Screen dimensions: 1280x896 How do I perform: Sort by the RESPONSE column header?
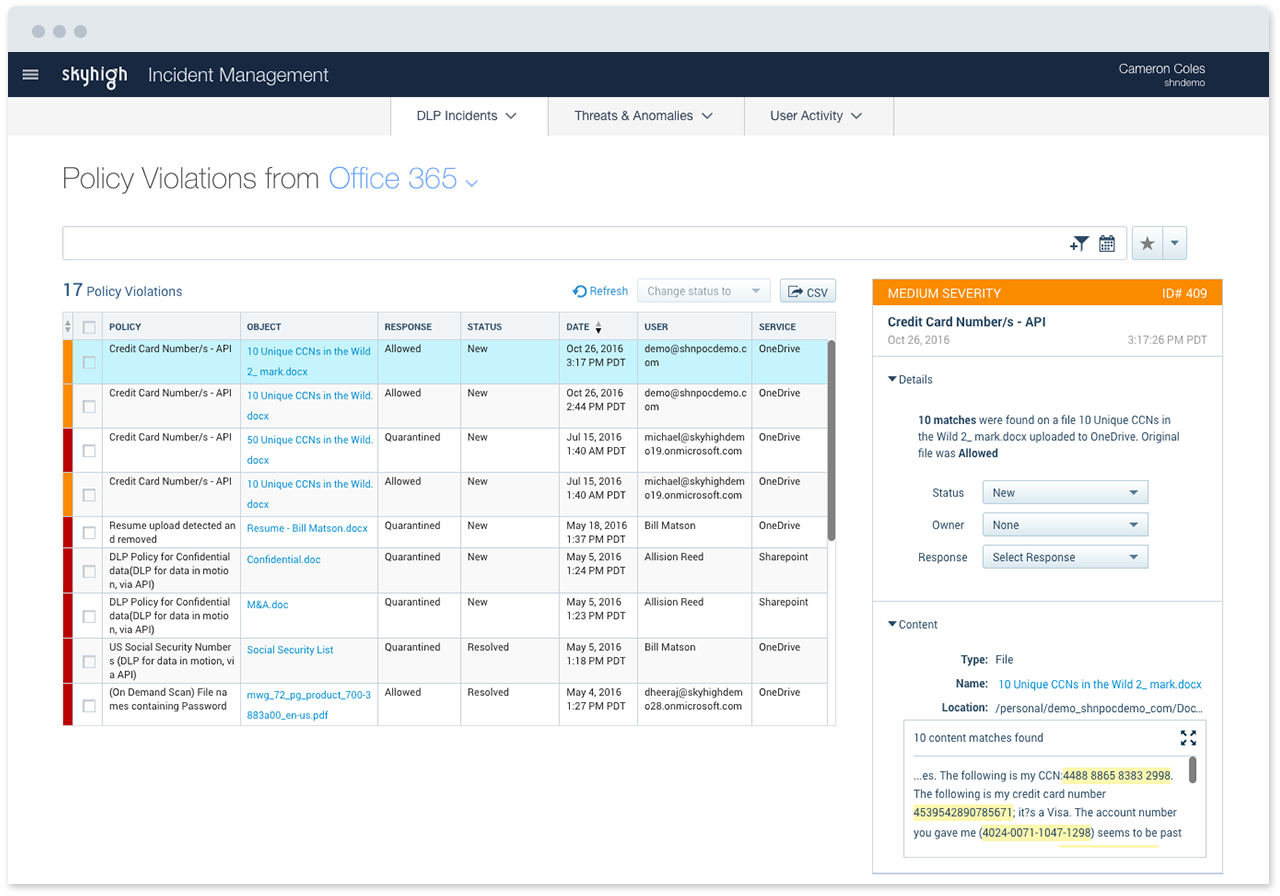408,327
